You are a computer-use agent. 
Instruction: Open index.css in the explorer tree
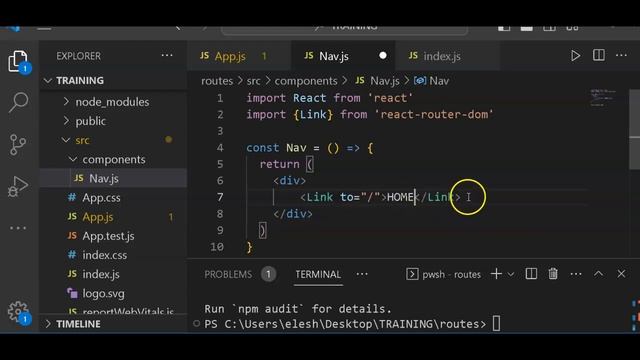104,255
